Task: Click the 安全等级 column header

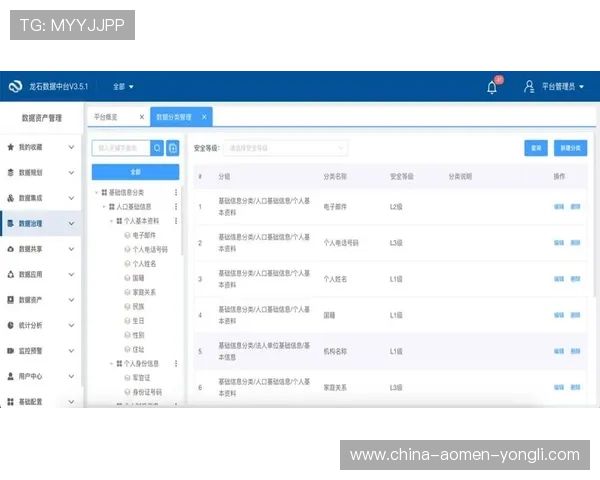Action: pos(401,176)
